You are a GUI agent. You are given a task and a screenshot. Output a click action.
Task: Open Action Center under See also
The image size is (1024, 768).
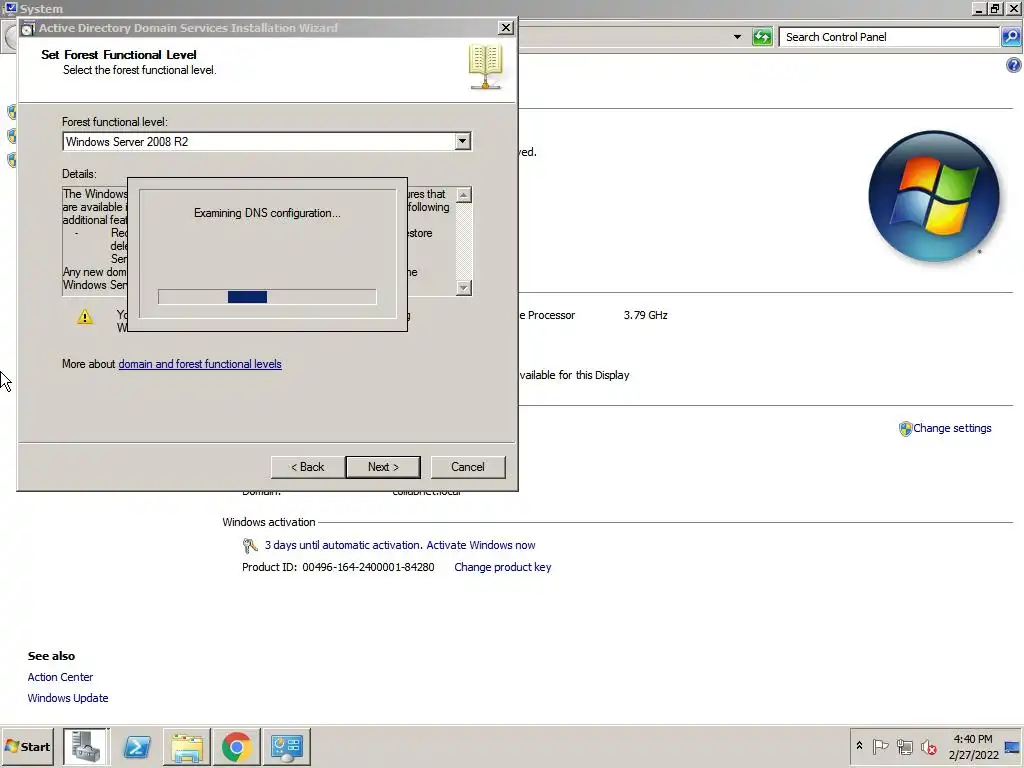[x=60, y=677]
